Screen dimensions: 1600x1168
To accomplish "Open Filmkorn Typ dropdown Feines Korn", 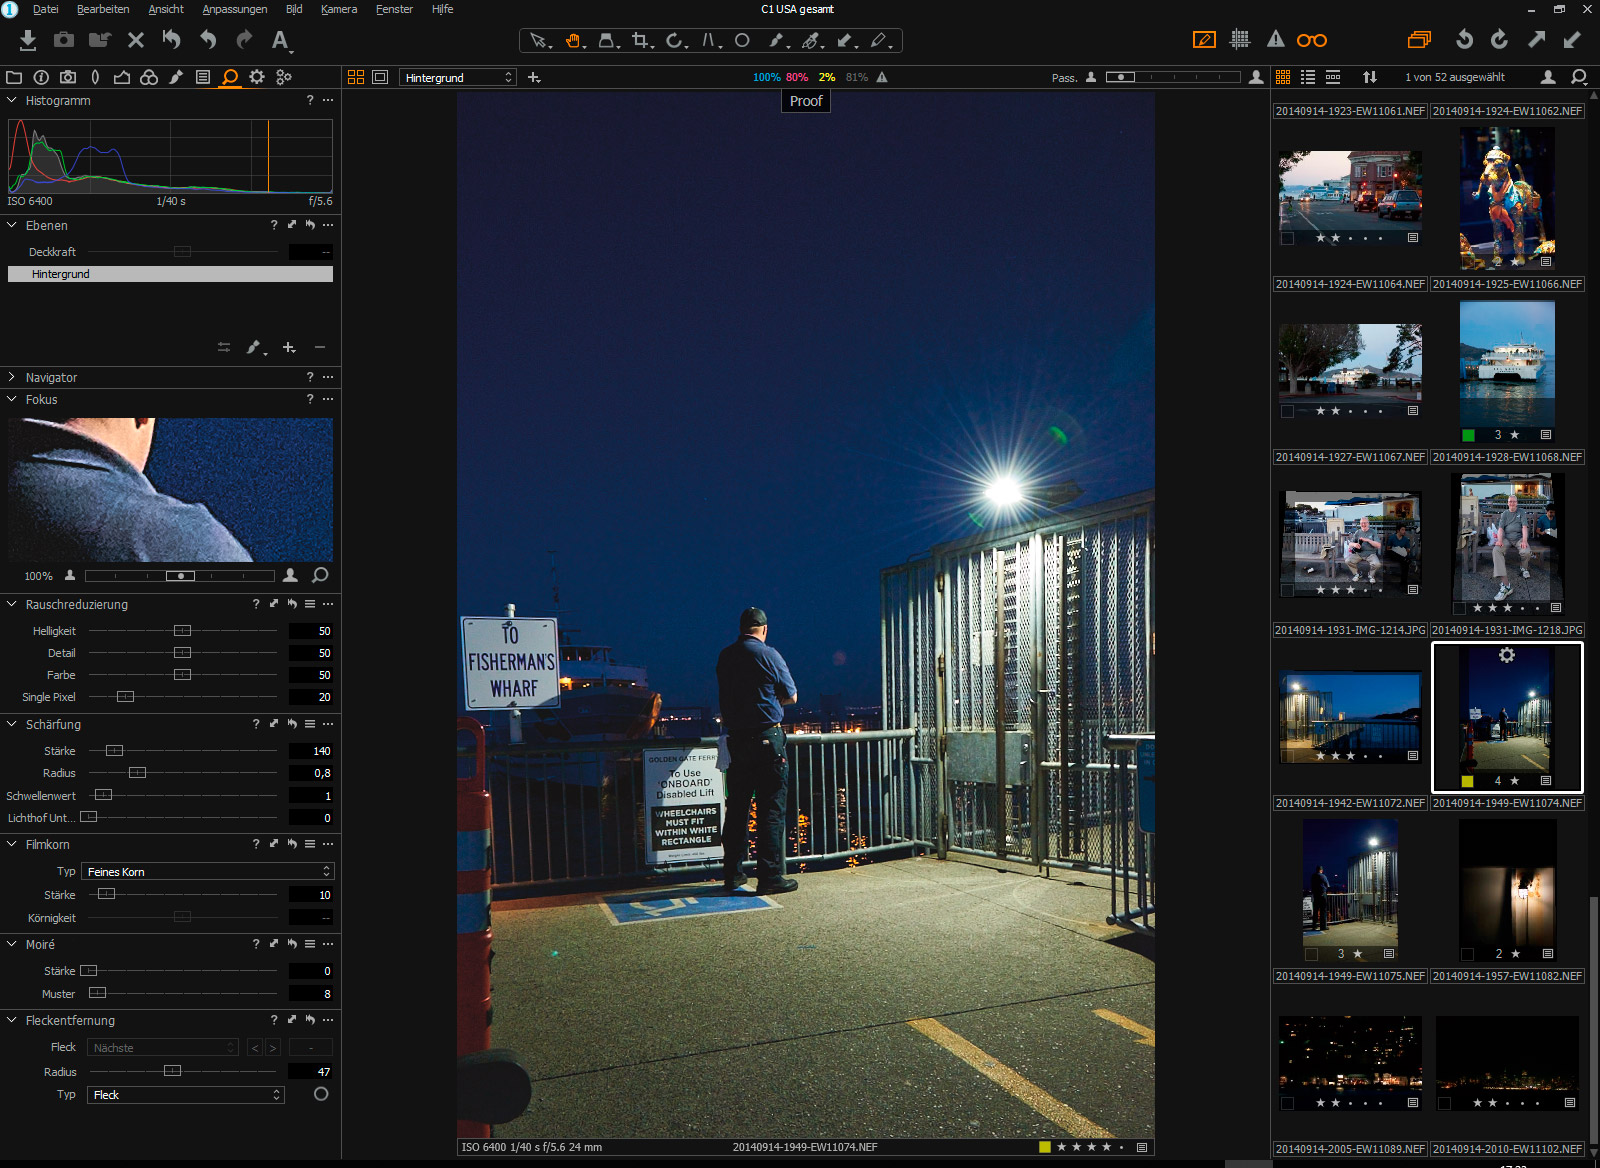I will [208, 872].
